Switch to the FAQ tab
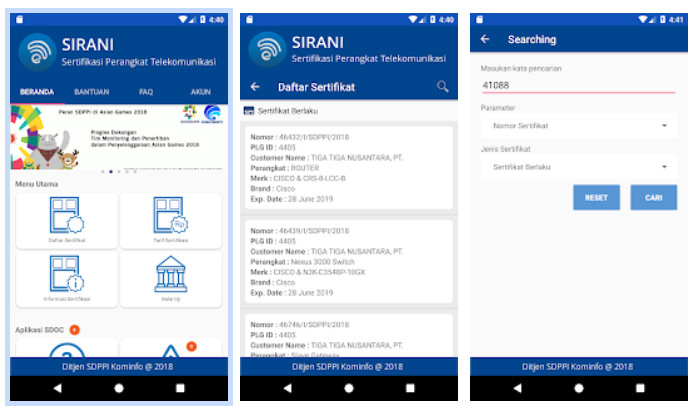700x408 pixels. pos(147,91)
